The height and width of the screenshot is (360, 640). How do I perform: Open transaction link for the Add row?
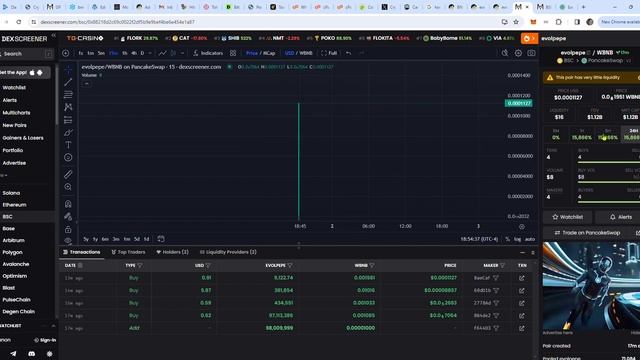click(x=522, y=328)
